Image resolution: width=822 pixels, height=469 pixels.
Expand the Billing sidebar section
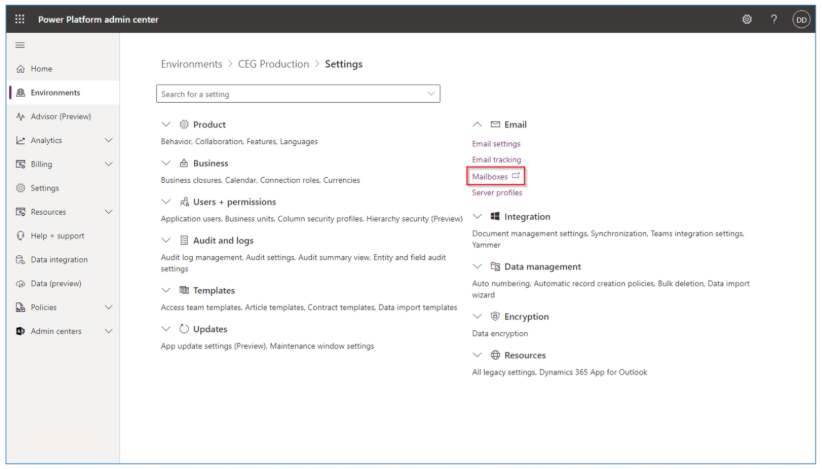[x=108, y=165]
